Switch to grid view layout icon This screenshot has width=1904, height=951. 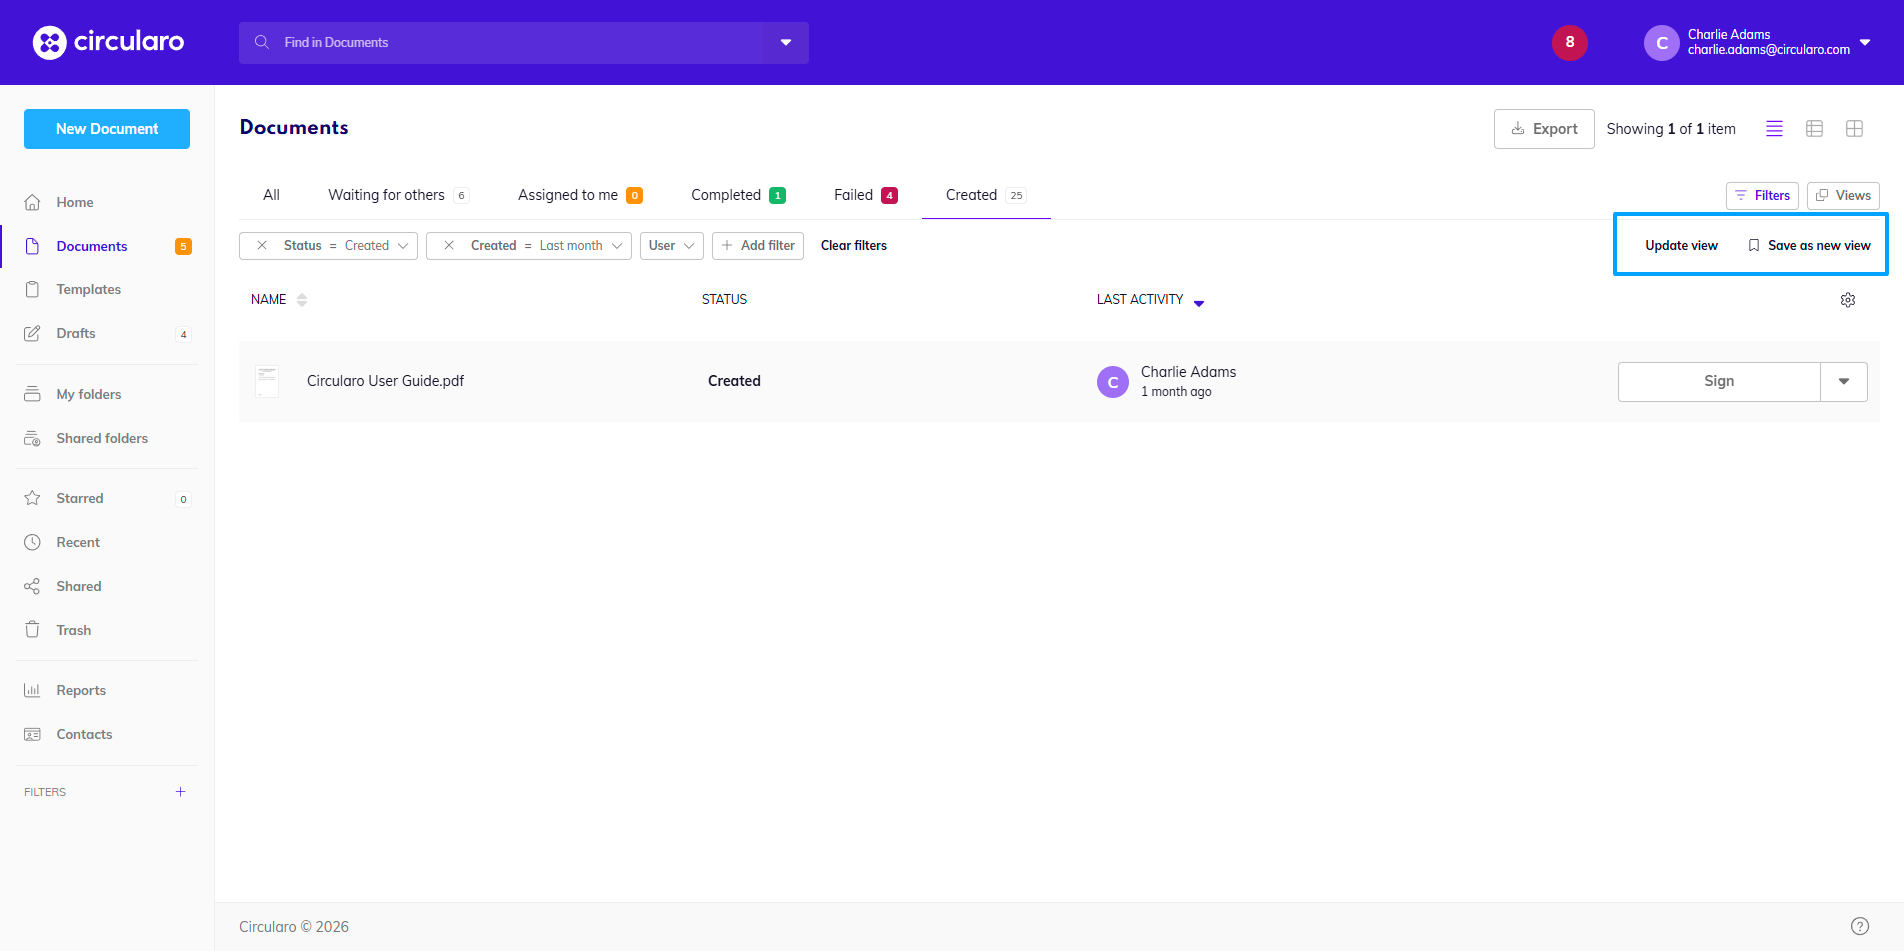click(x=1854, y=129)
